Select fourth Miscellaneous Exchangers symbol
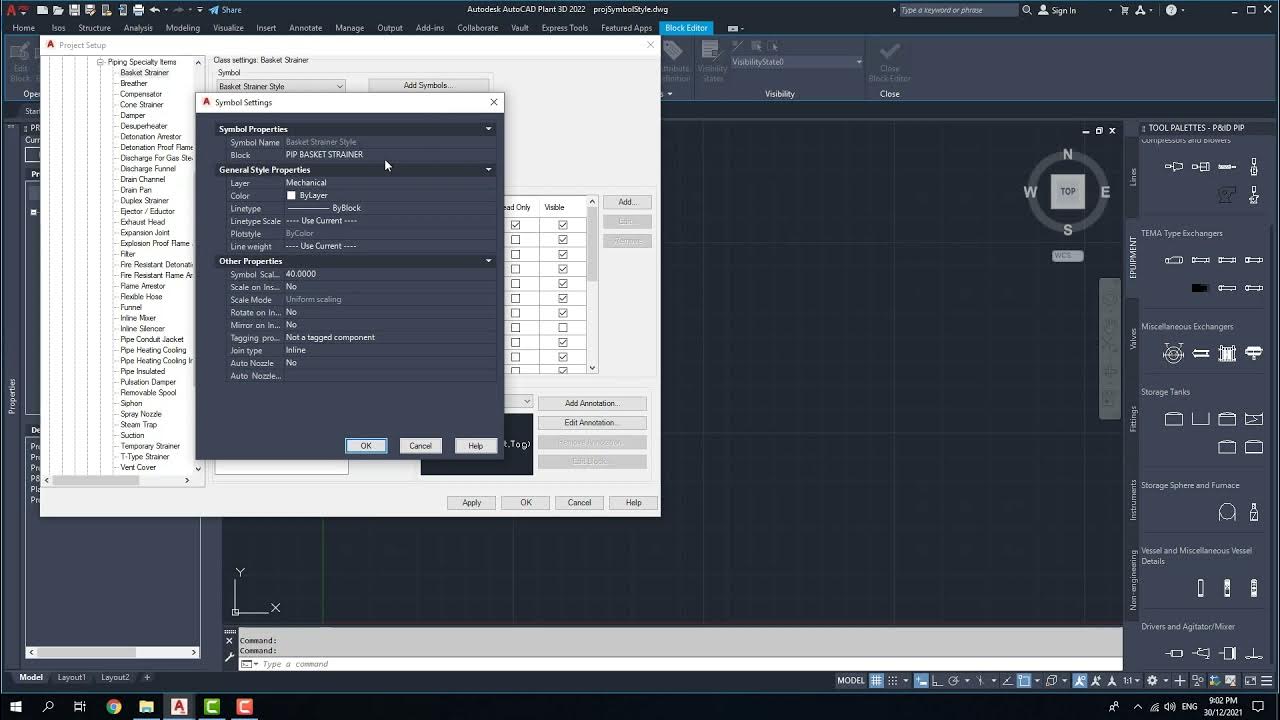Image resolution: width=1280 pixels, height=720 pixels. (x=1254, y=353)
